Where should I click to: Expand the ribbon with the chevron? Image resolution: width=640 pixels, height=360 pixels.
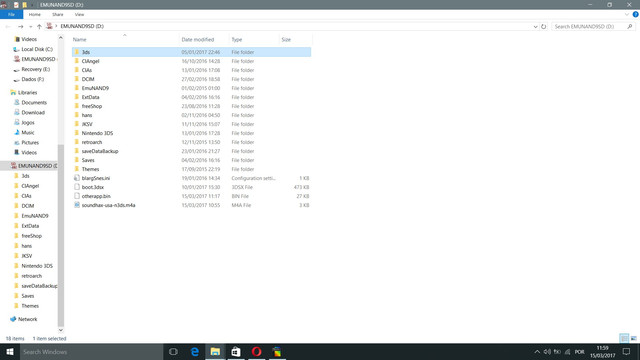pyautogui.click(x=627, y=14)
